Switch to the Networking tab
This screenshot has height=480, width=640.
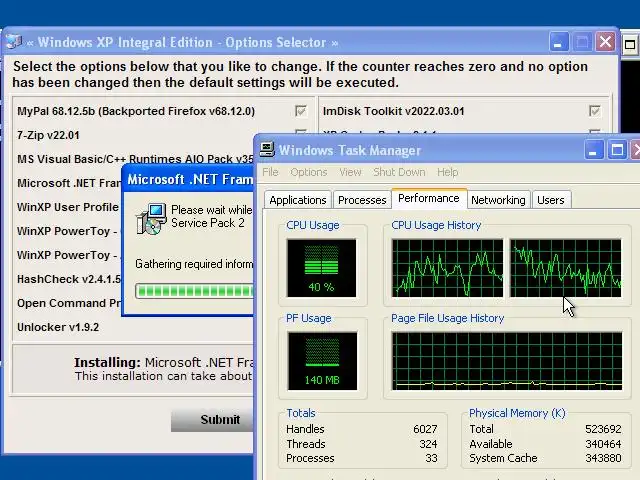(498, 200)
